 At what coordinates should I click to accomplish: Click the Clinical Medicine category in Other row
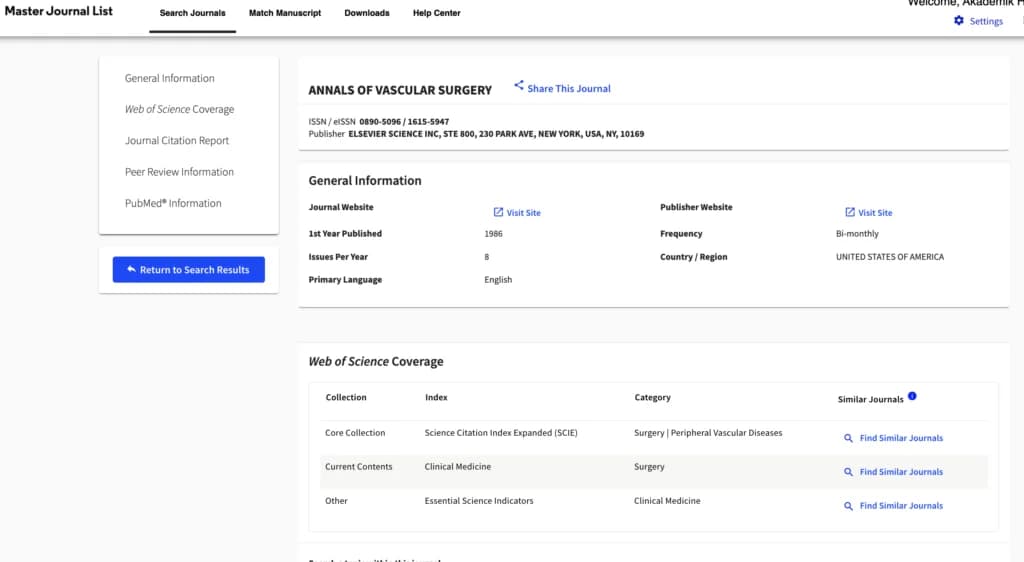(x=667, y=501)
